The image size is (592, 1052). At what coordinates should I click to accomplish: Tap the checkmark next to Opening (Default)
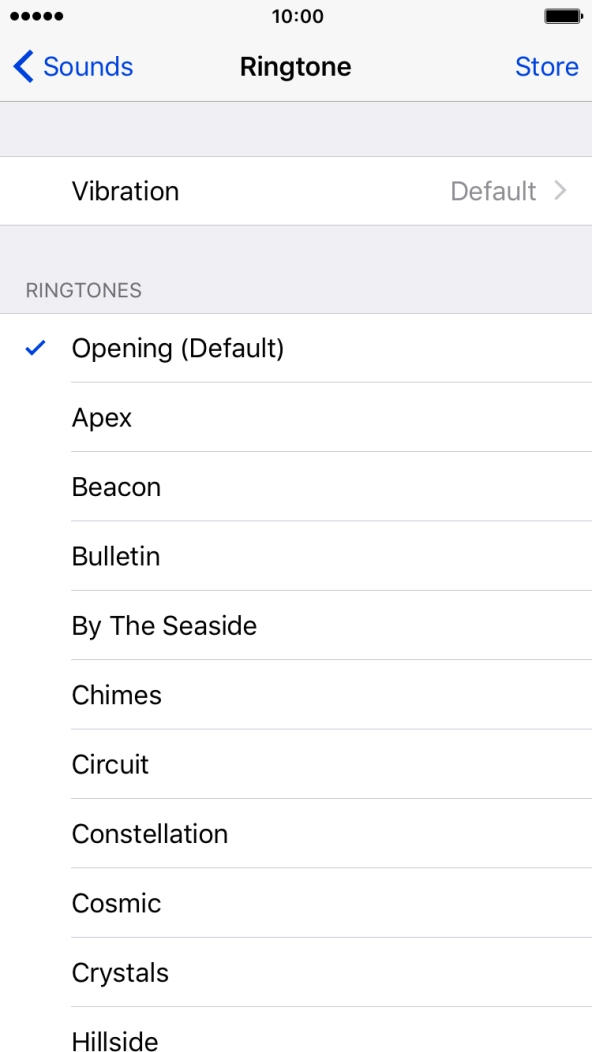click(x=36, y=348)
